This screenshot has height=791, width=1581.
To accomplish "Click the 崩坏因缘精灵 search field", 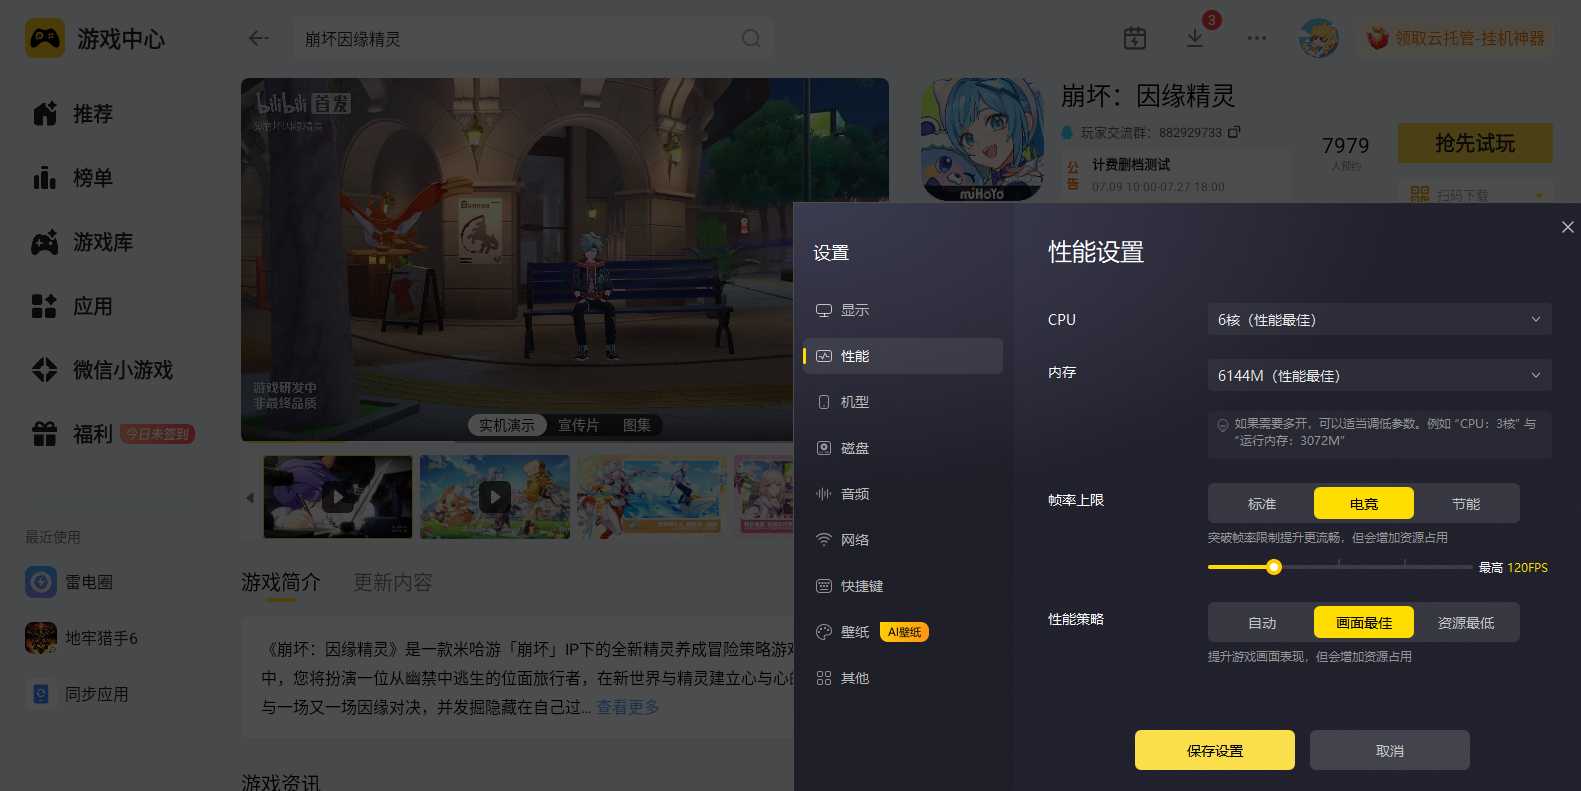I will point(520,39).
